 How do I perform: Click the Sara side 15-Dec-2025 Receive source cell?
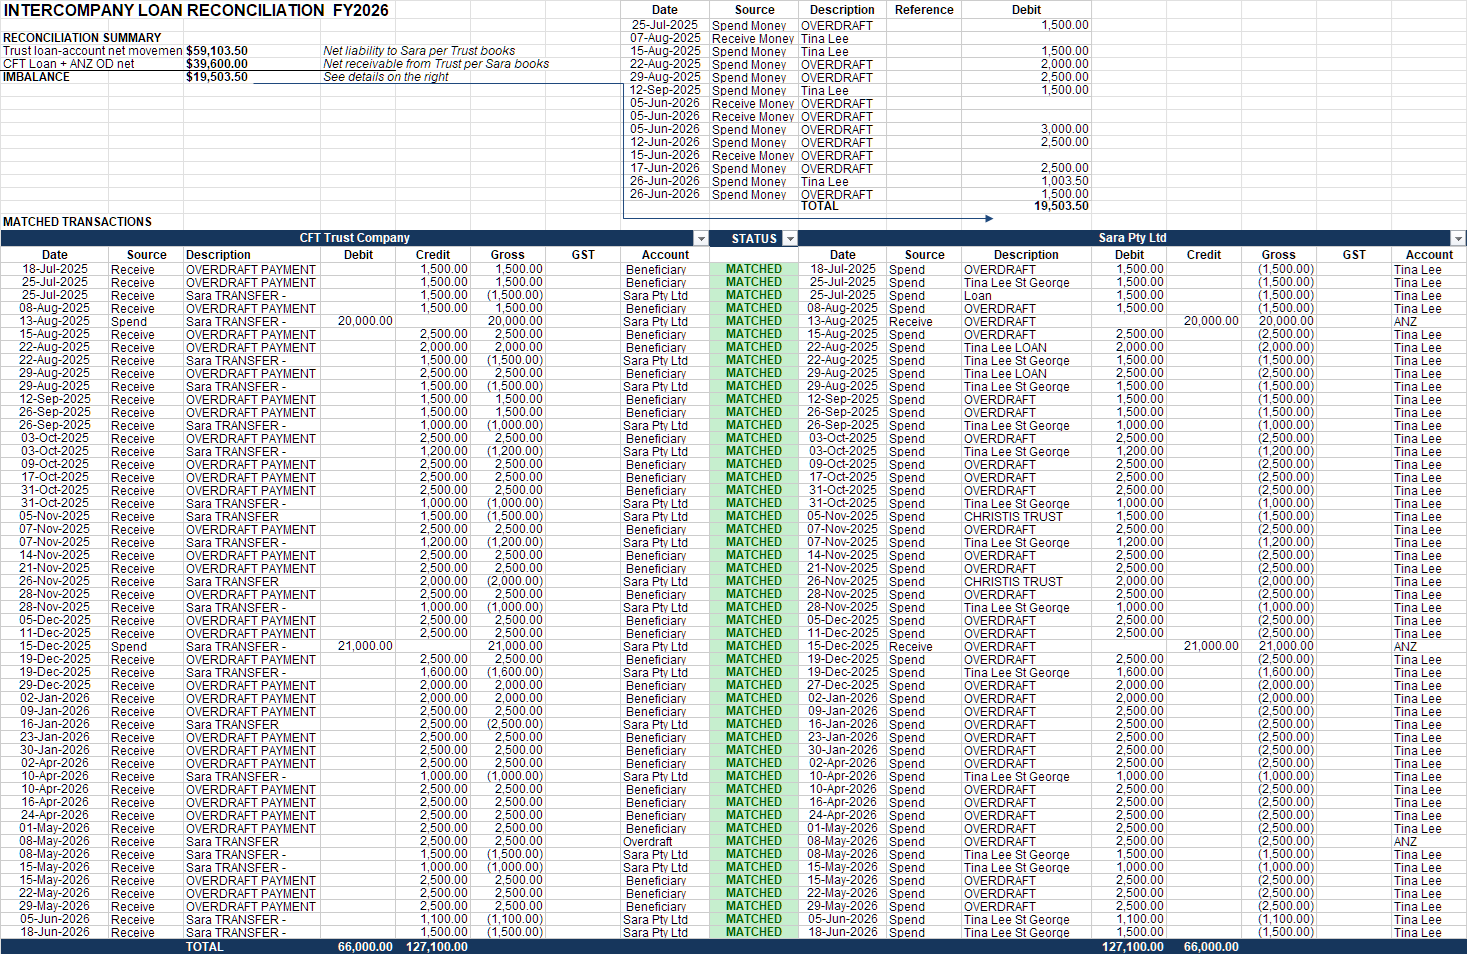910,646
